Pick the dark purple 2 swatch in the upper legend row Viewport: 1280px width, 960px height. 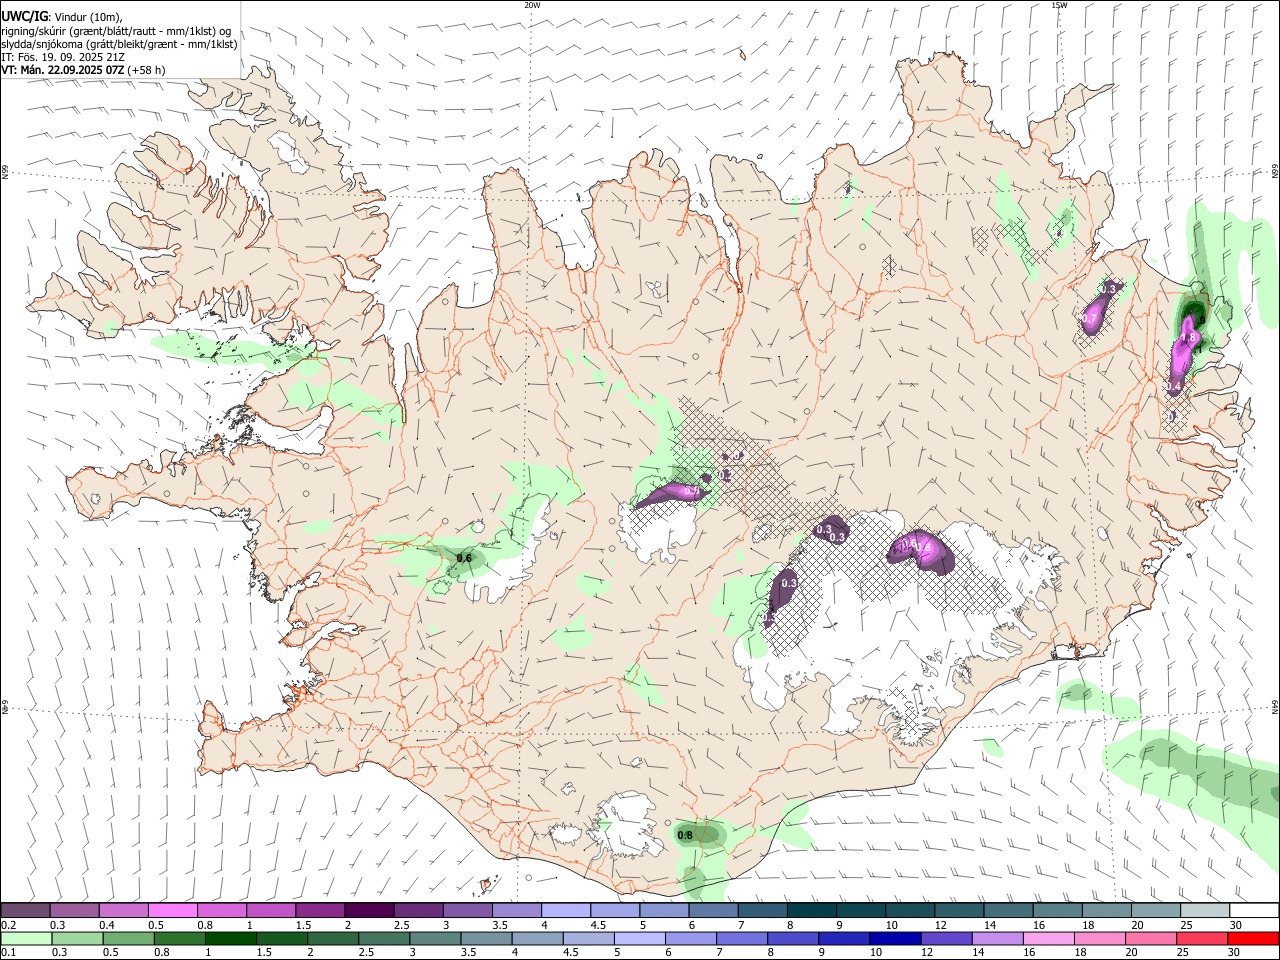(369, 910)
